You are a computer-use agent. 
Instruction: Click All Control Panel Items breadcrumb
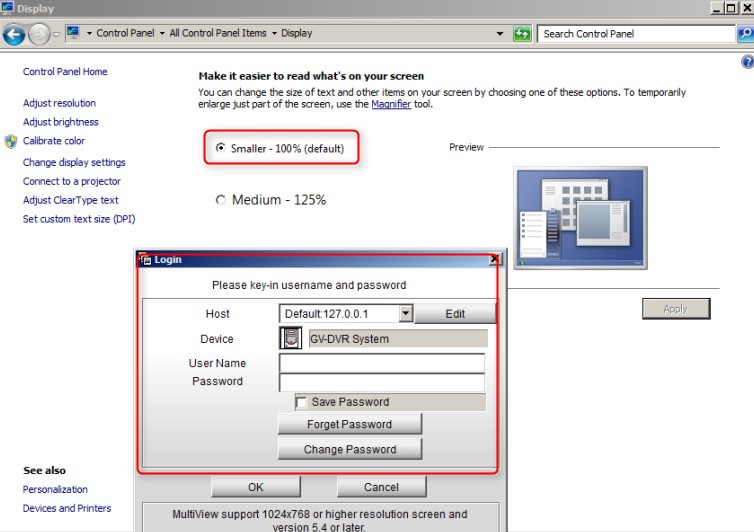pyautogui.click(x=218, y=33)
